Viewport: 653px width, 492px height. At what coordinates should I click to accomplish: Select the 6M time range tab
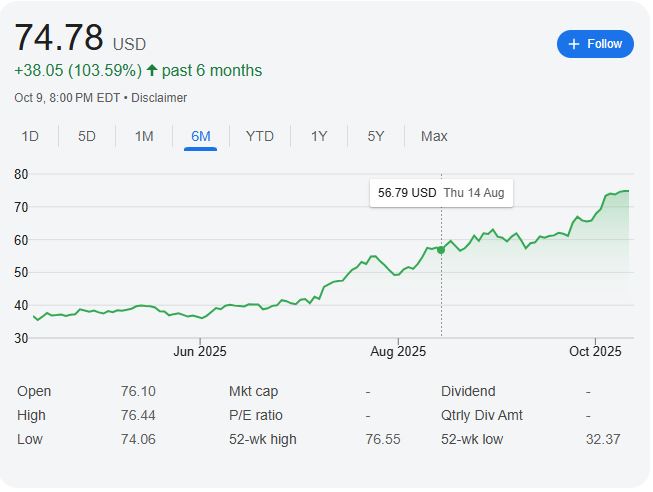[x=200, y=136]
